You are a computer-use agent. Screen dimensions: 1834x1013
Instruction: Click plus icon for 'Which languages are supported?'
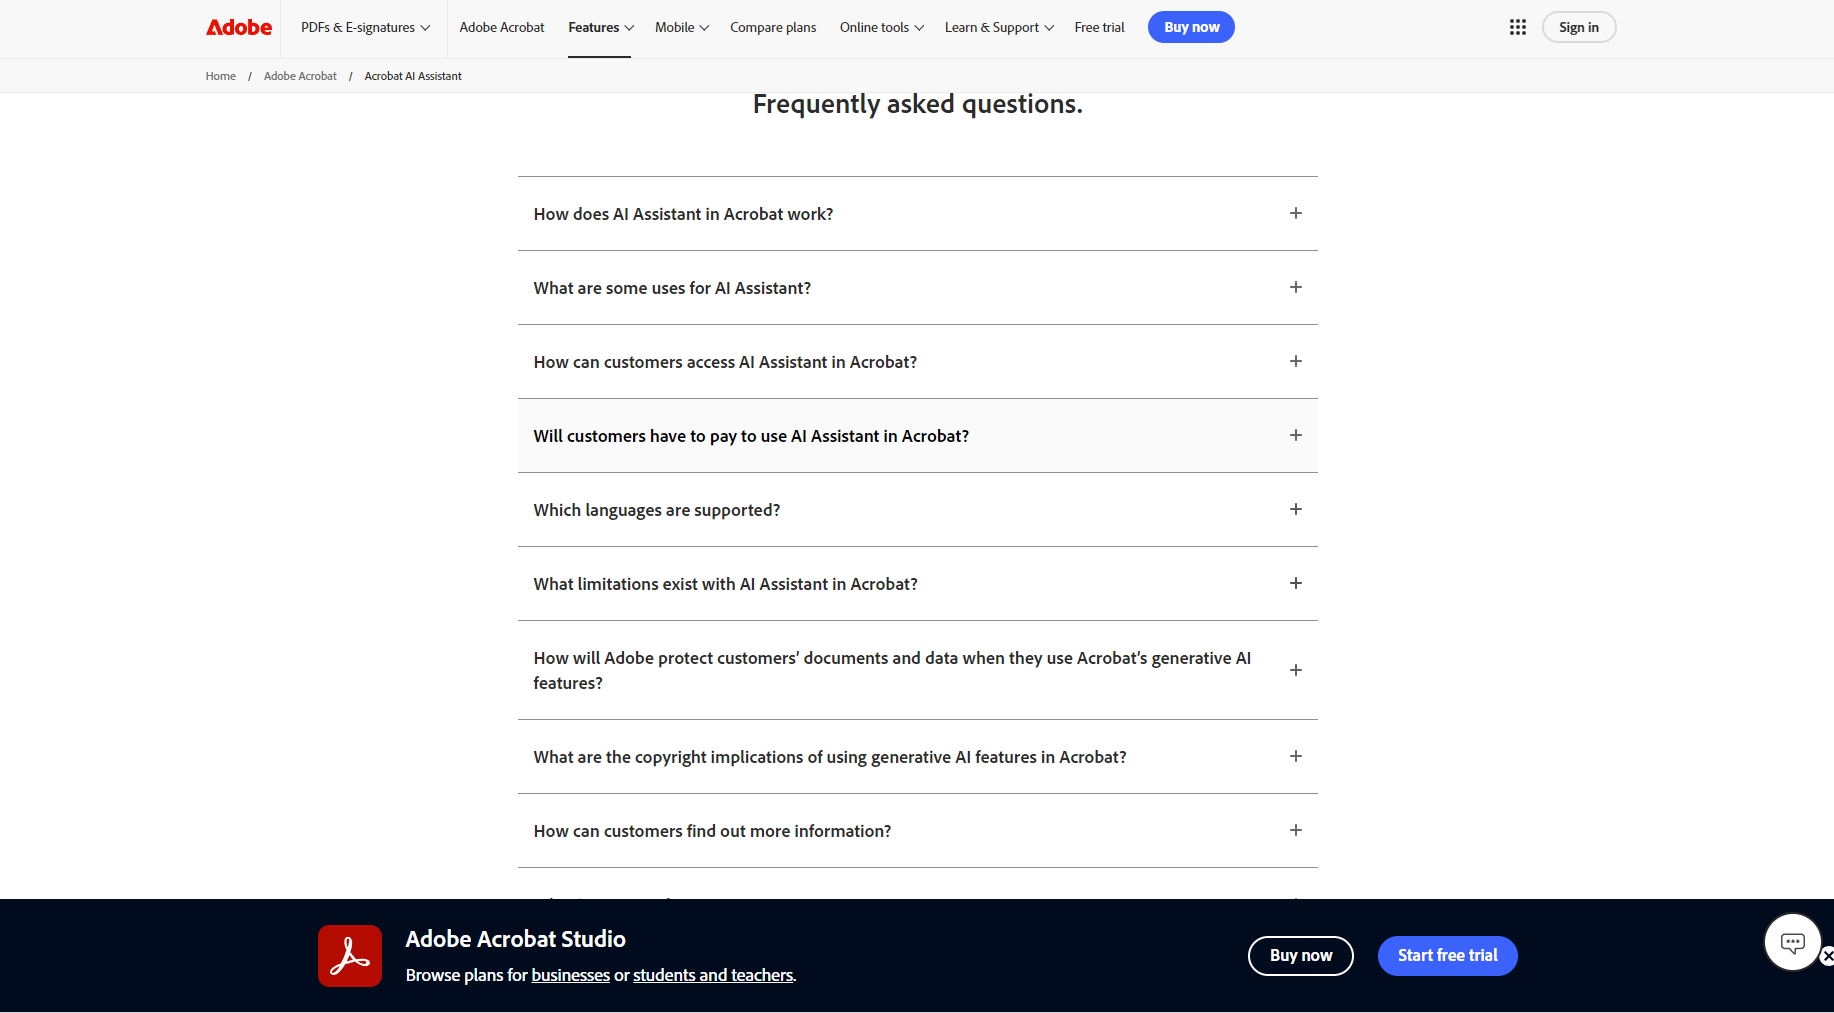click(x=1295, y=509)
